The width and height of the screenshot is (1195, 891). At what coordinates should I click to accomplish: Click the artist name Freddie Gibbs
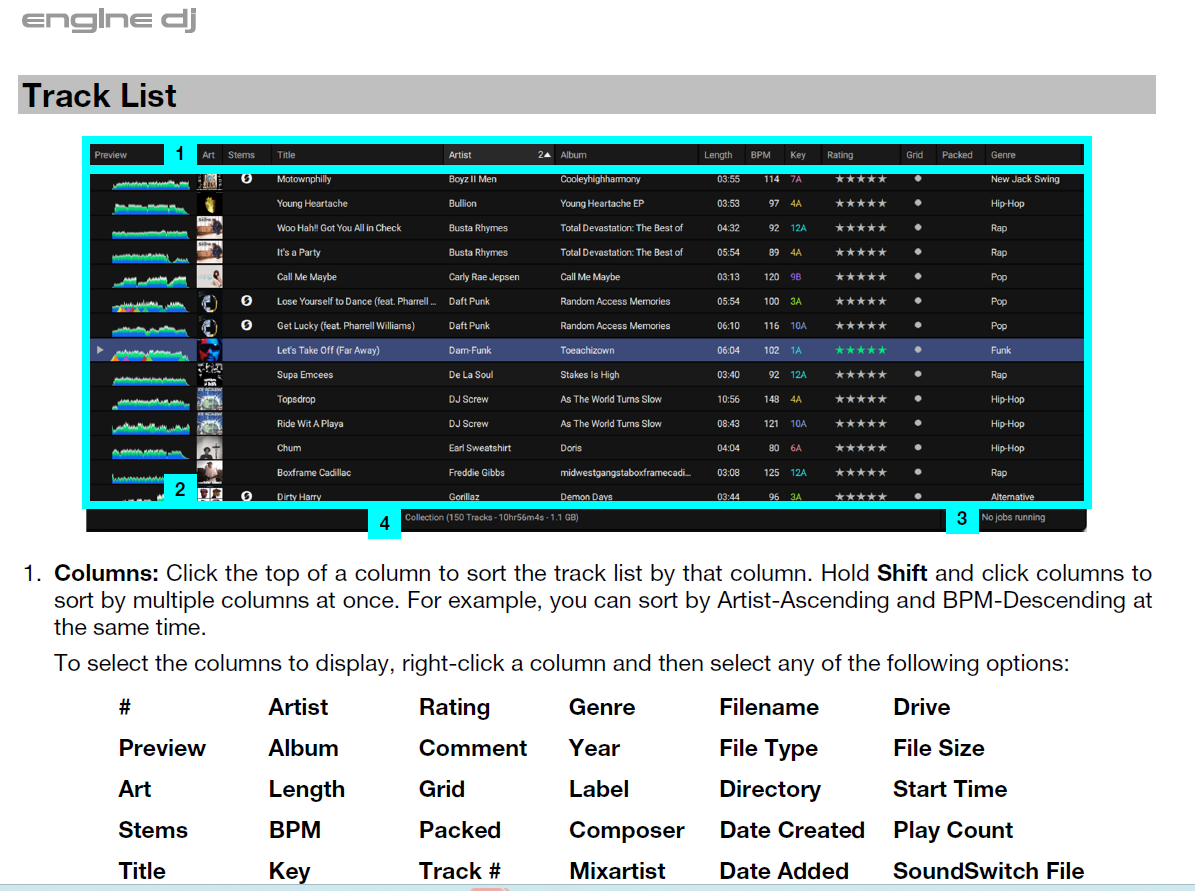click(476, 473)
